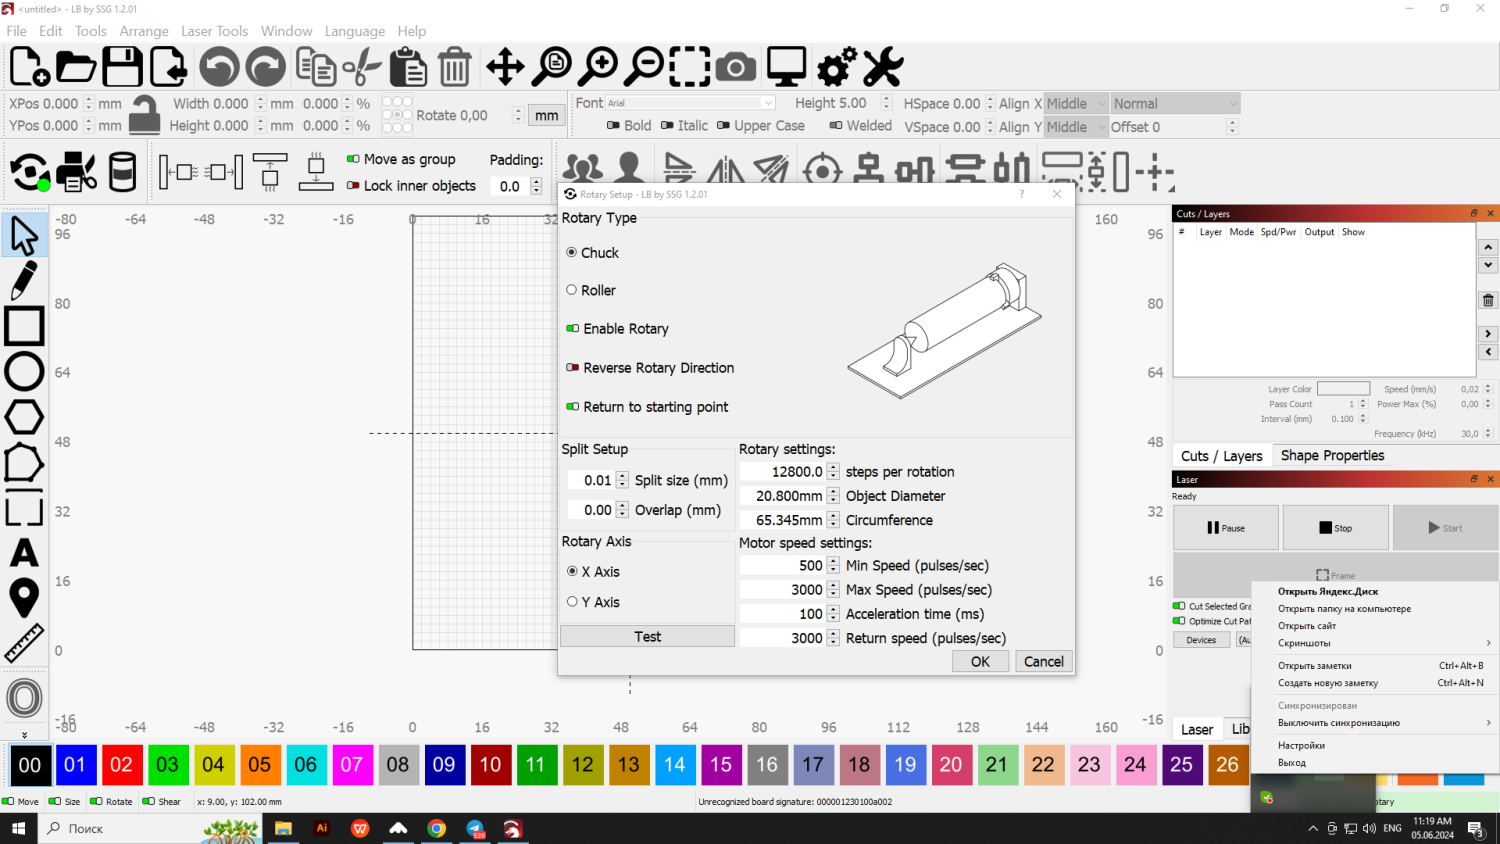Switch to the Shape Properties tab

tap(1332, 455)
